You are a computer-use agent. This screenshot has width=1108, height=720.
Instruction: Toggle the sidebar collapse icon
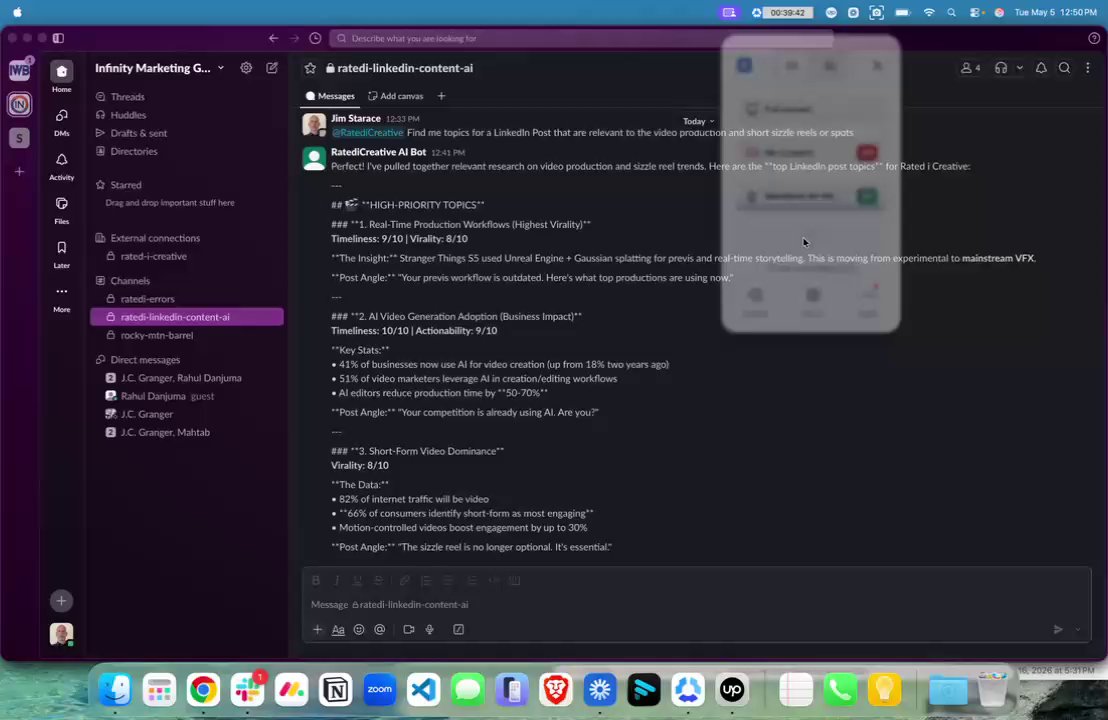(x=59, y=38)
